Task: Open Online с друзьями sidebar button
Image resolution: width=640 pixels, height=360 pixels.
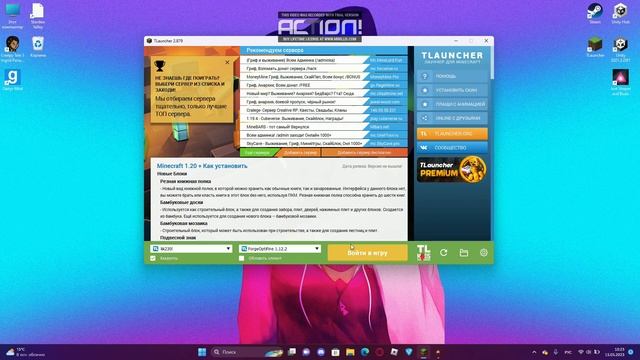Action: [452, 118]
